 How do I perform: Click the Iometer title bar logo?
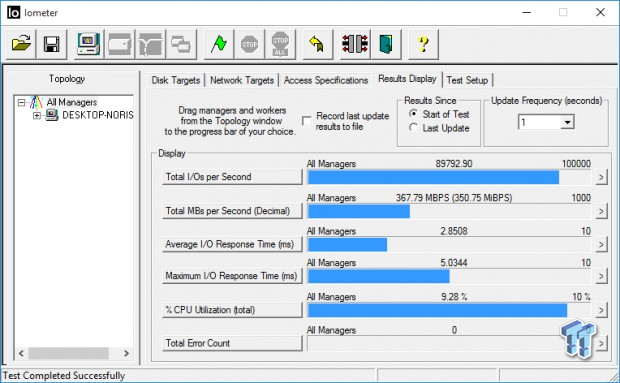(13, 13)
